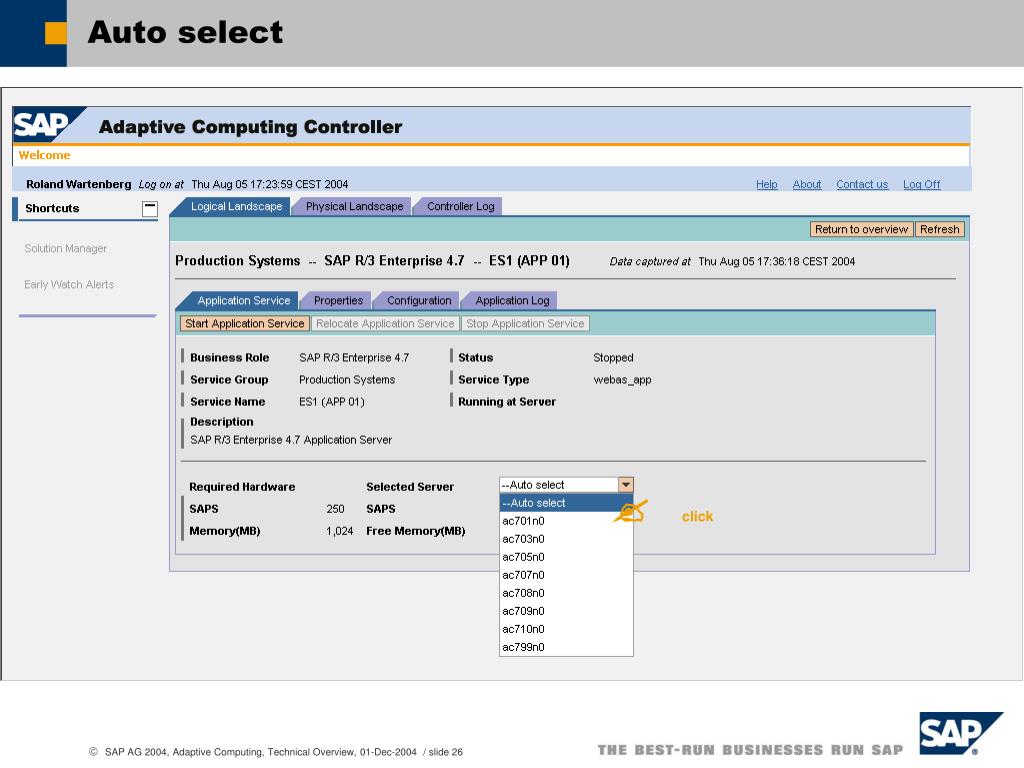Switch to Physical Landscape tab

[x=354, y=206]
